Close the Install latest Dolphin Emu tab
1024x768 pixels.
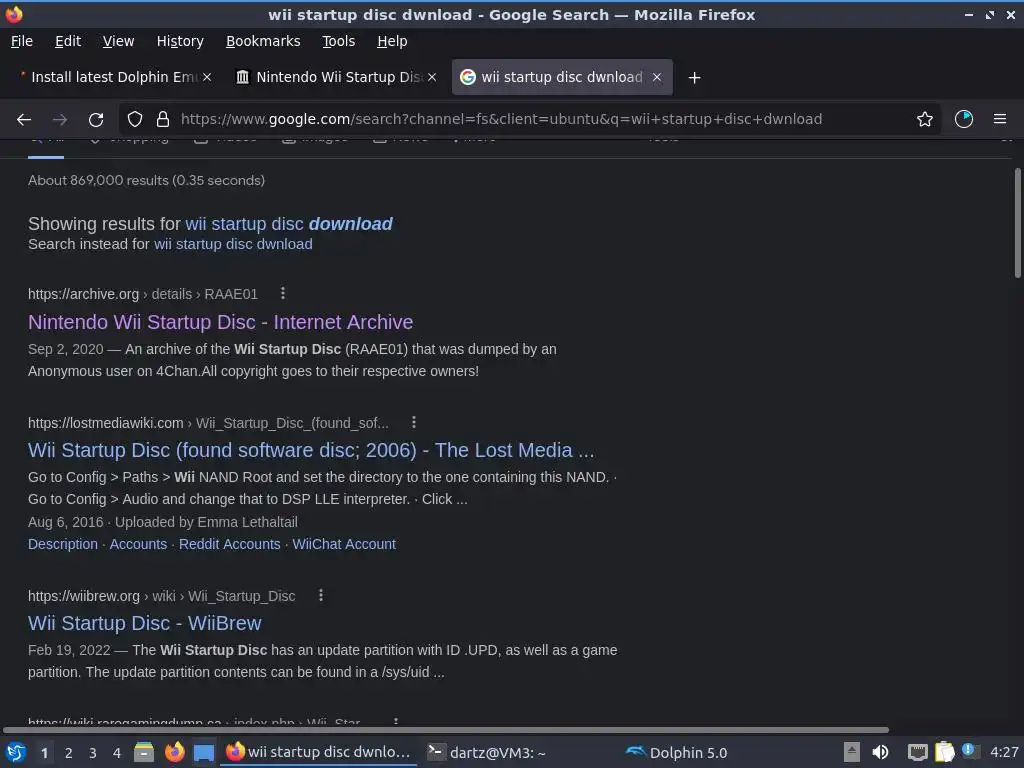click(207, 77)
